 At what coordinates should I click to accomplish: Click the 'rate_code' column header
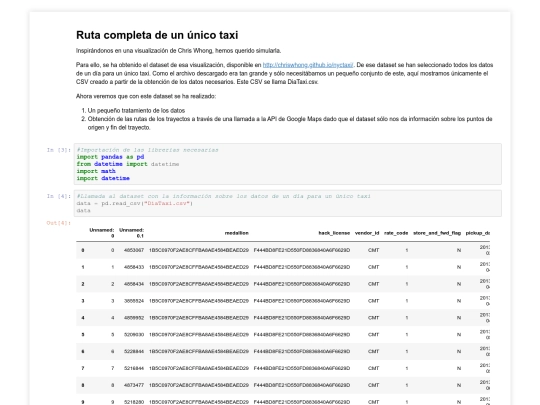coord(396,233)
